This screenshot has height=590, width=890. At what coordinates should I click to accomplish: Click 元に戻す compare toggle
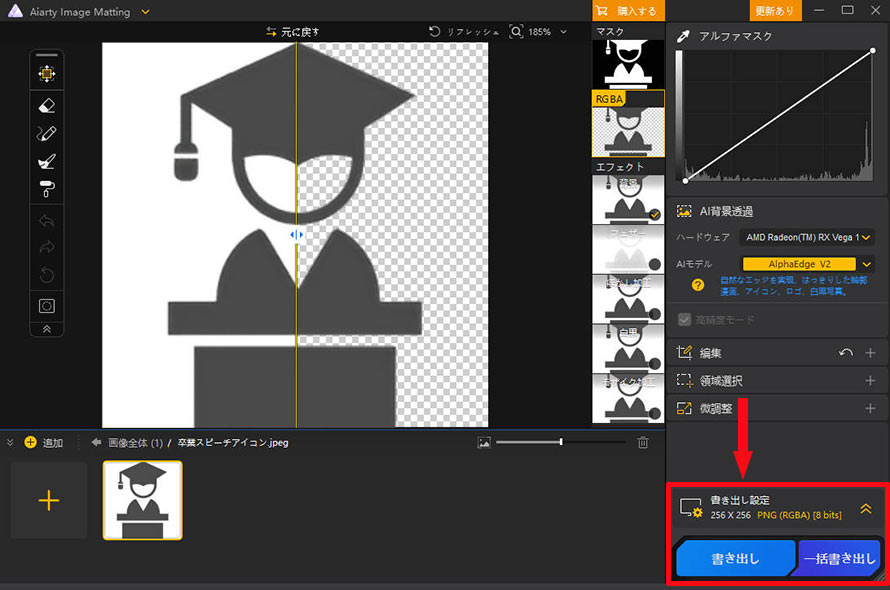(x=293, y=32)
